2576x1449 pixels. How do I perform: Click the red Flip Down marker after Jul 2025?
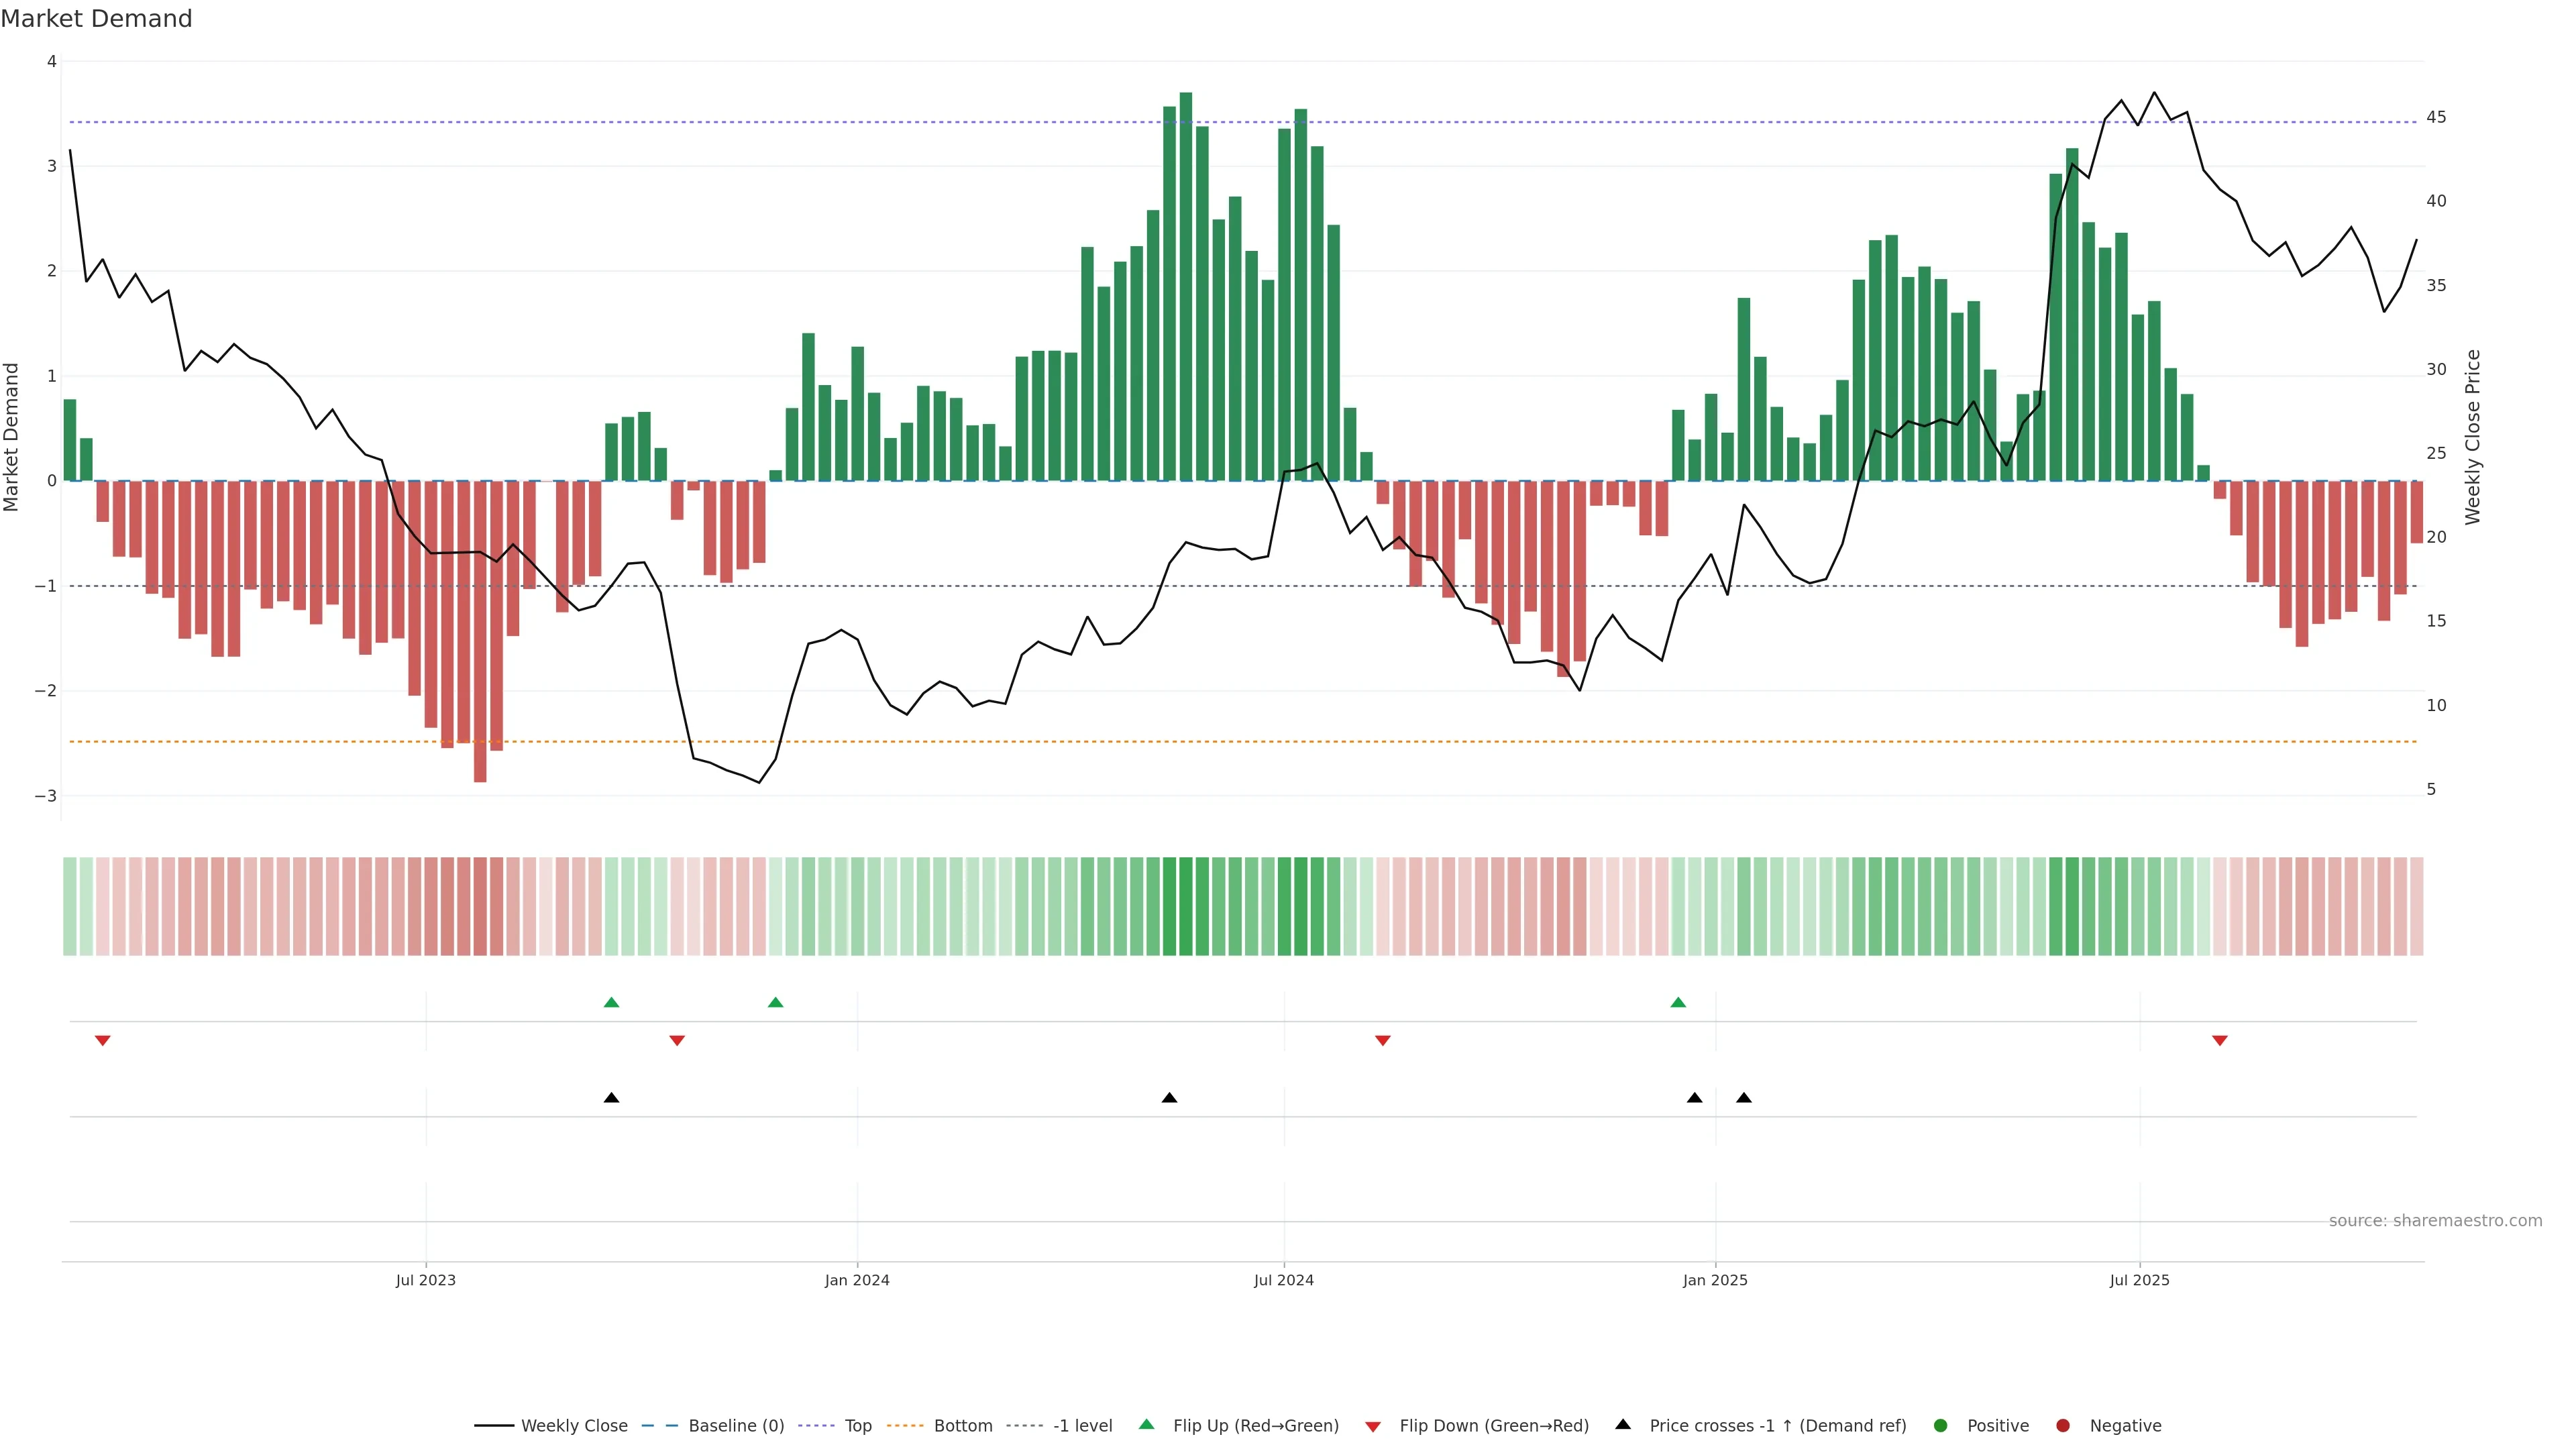coord(2220,1041)
